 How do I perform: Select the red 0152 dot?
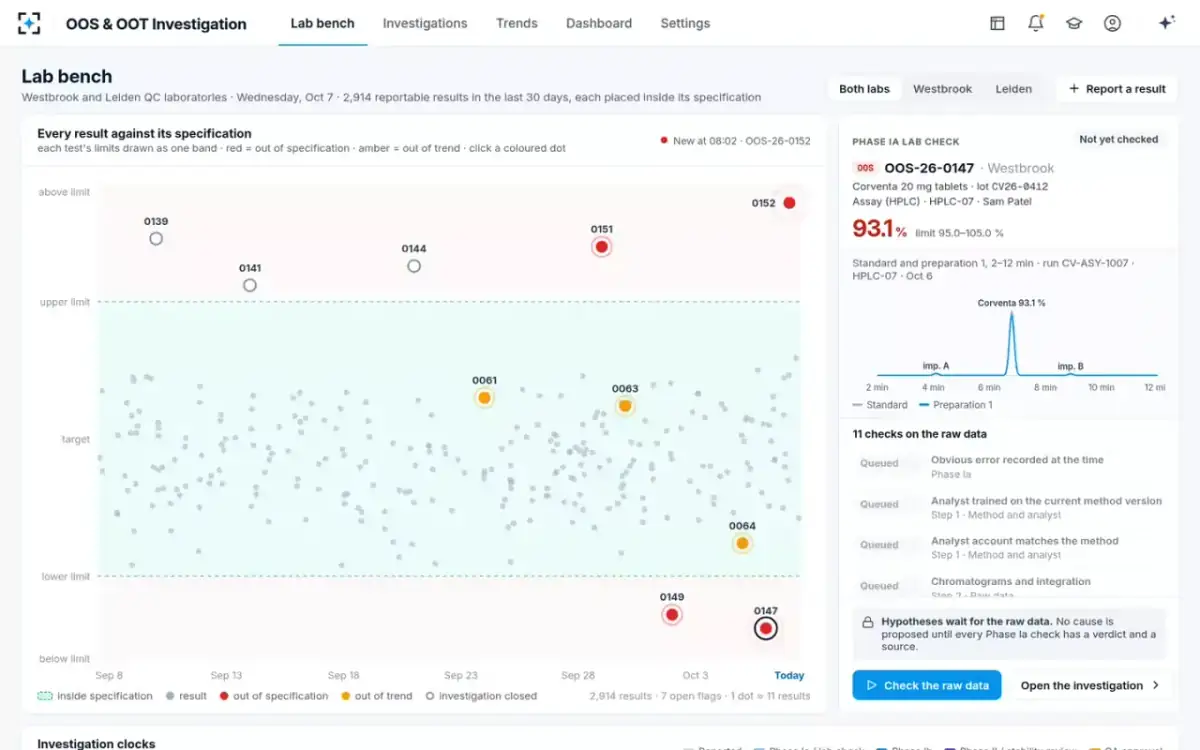pyautogui.click(x=789, y=203)
